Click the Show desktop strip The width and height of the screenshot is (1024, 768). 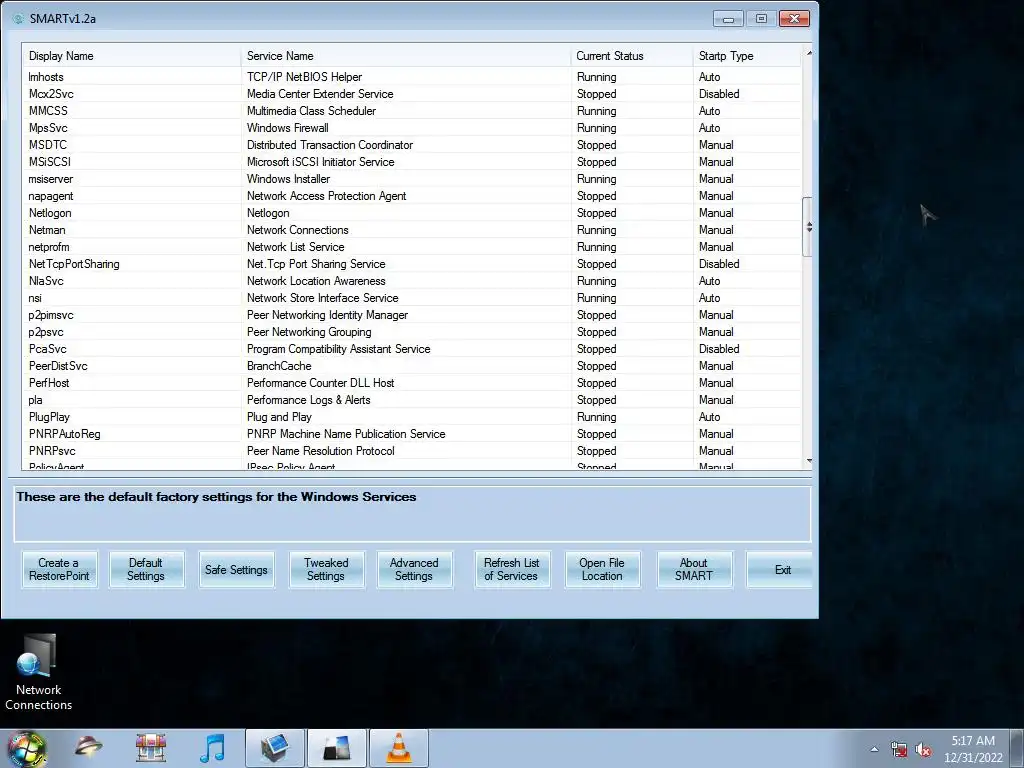pos(1016,749)
